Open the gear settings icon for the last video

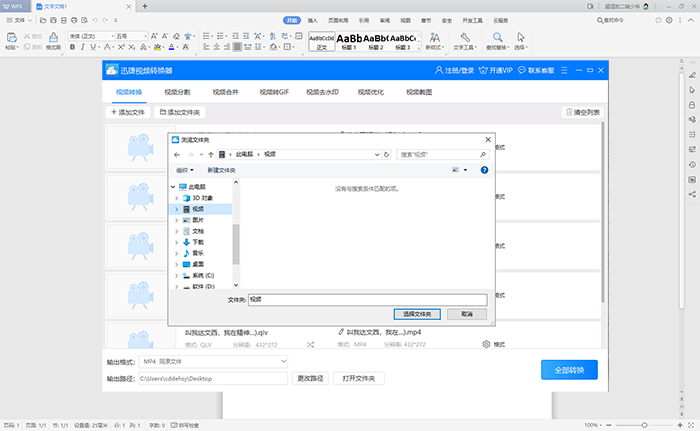pyautogui.click(x=486, y=344)
